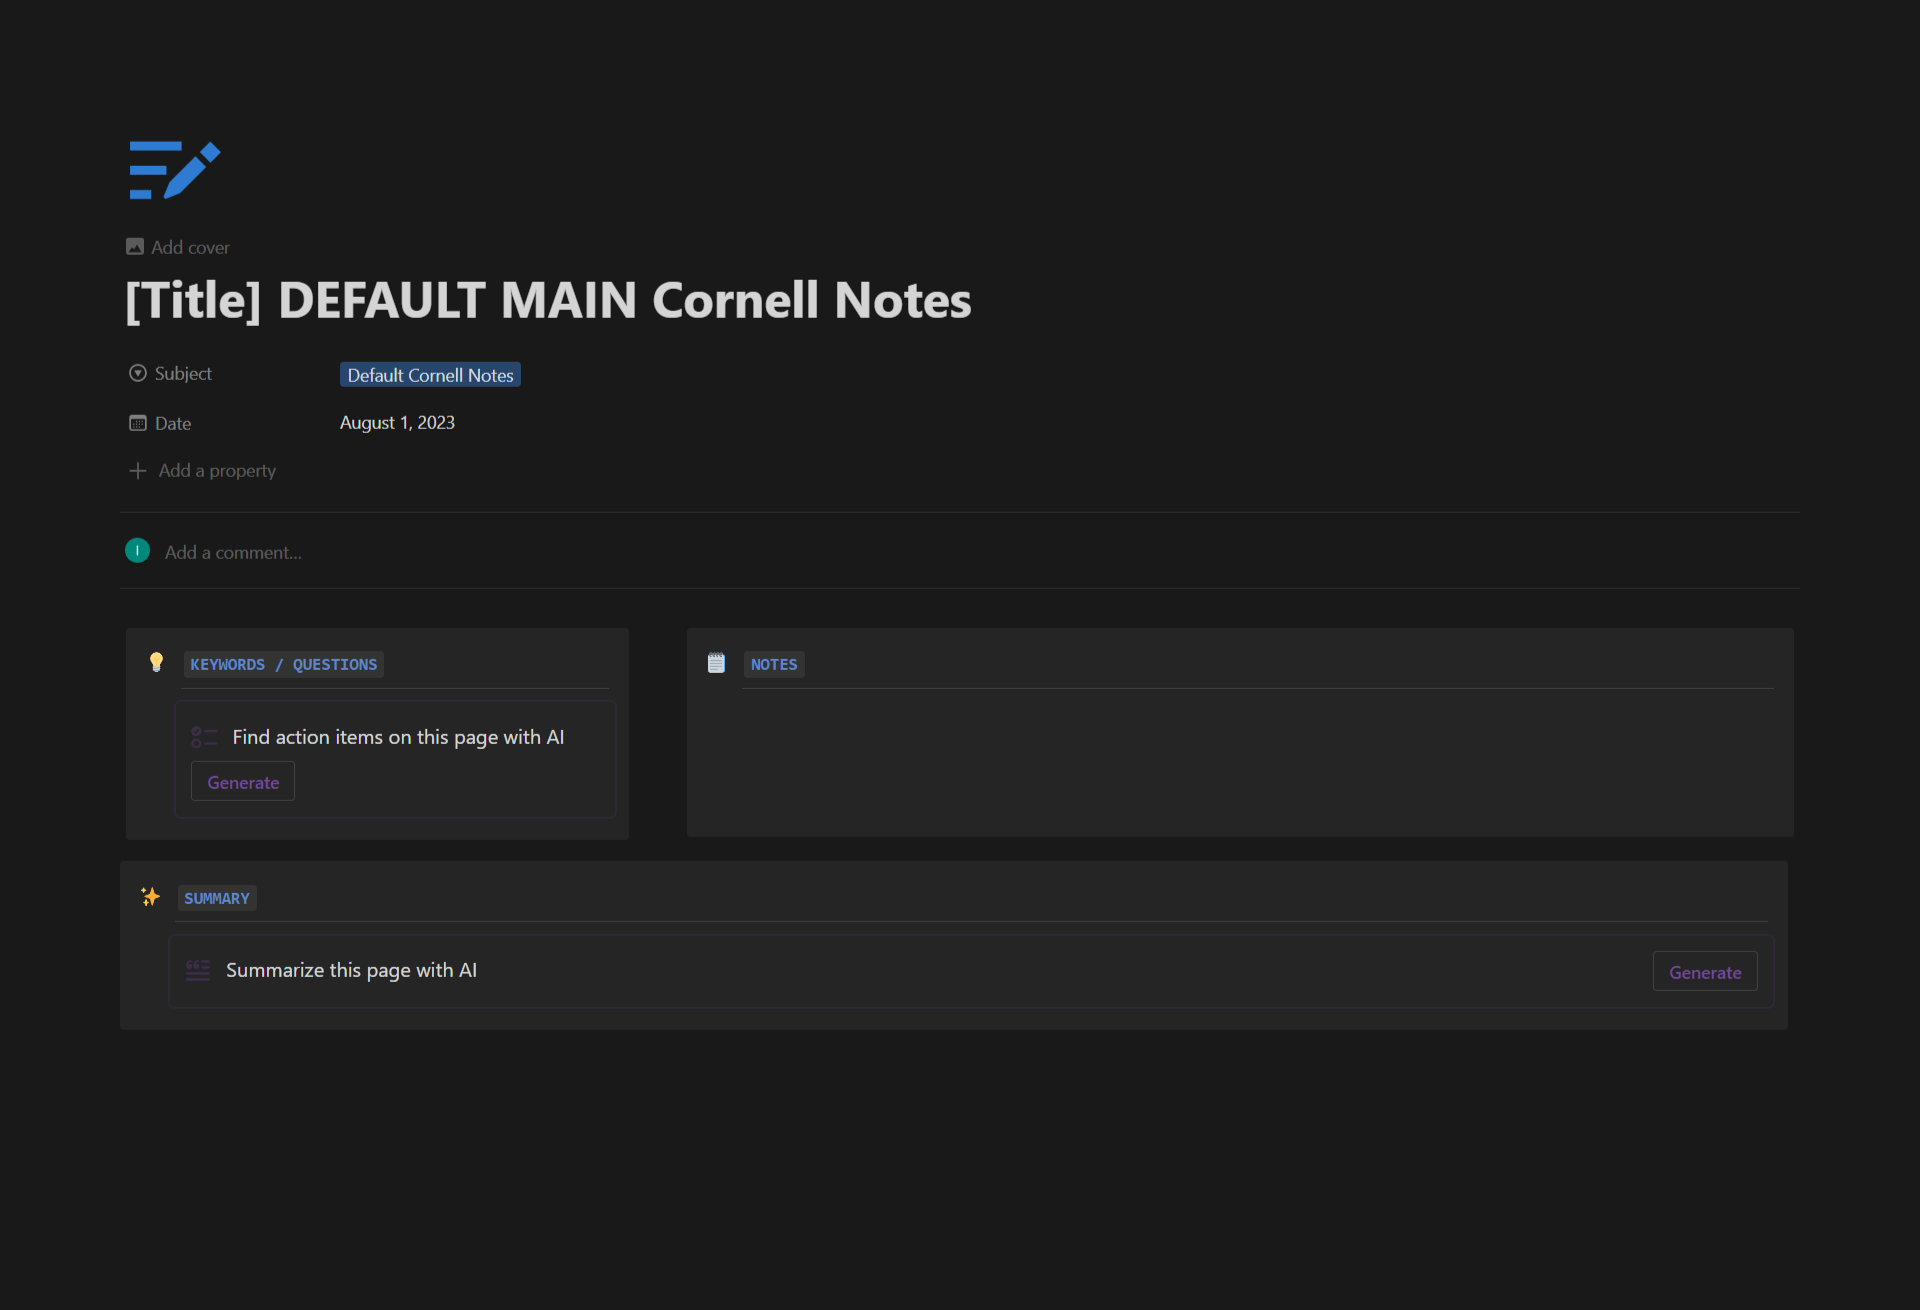The image size is (1920, 1310).
Task: Click the lightbulb icon beside Keywords
Action: click(156, 662)
